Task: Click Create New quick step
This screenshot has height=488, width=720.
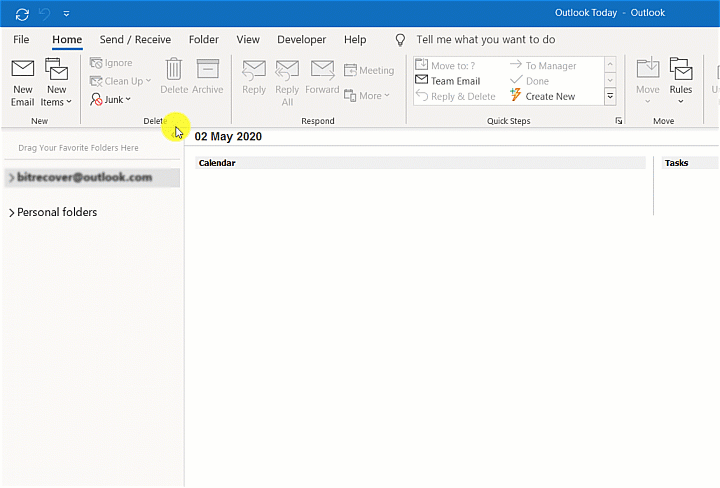Action: click(x=542, y=96)
